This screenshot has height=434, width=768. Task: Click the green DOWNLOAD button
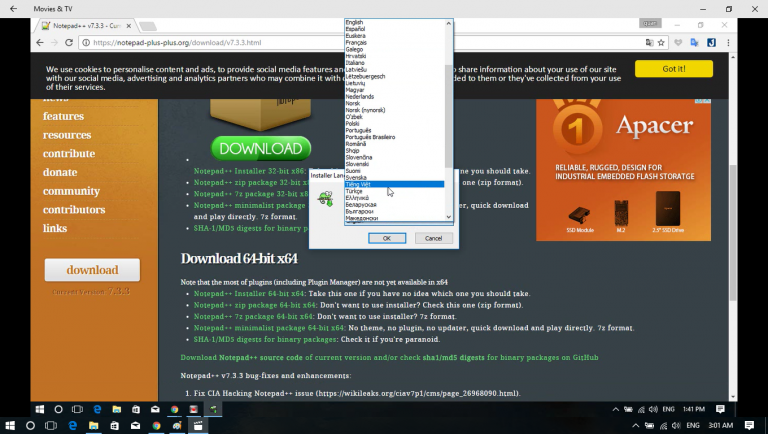coord(261,148)
